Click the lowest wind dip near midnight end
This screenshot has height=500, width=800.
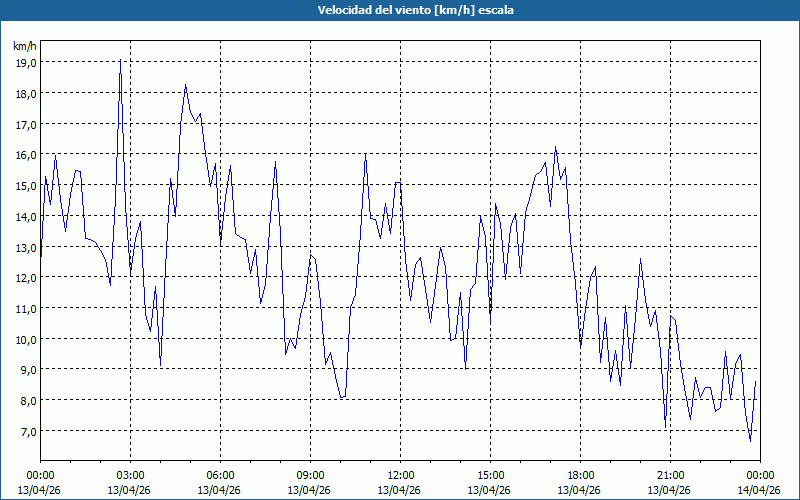tap(750, 440)
